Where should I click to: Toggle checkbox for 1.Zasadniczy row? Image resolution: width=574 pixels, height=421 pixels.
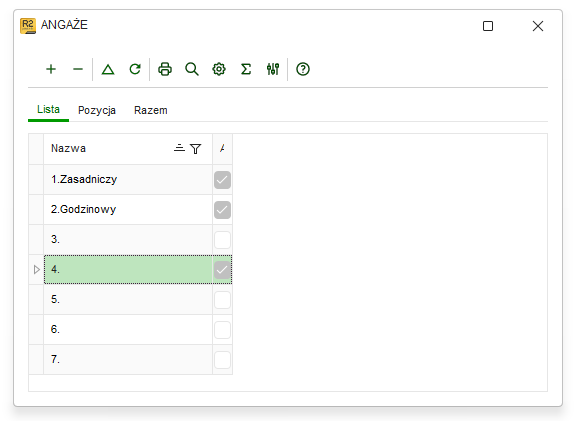[222, 180]
